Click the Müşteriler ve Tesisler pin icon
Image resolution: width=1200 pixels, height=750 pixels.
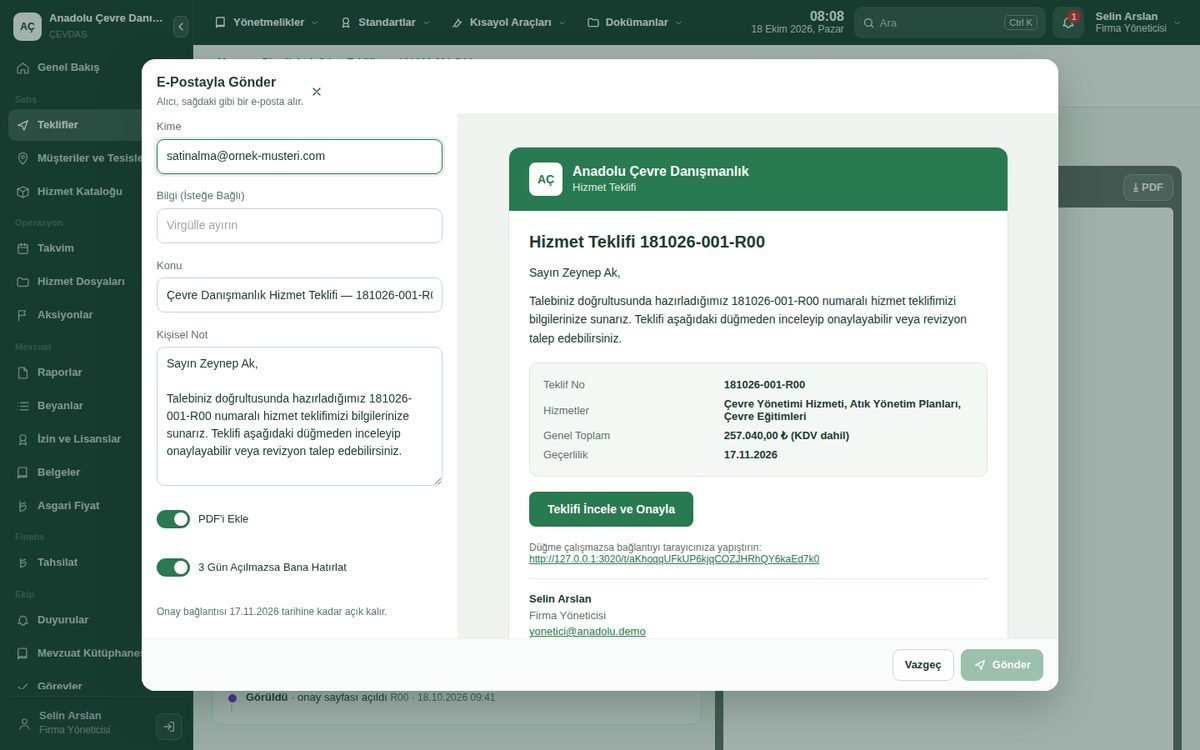tap(23, 158)
